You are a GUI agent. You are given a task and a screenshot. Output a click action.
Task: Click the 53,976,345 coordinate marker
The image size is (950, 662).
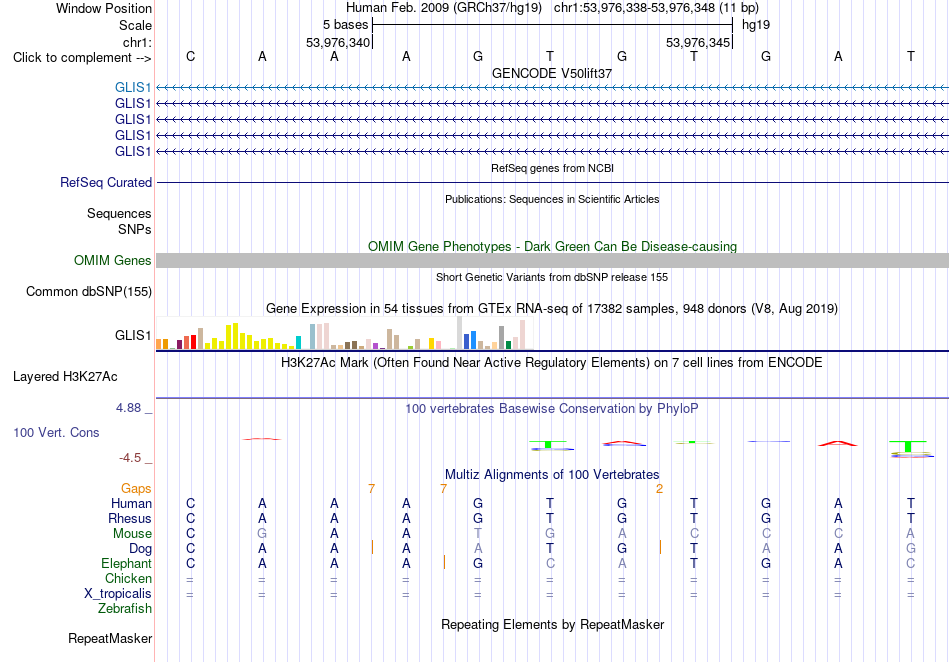click(x=698, y=42)
